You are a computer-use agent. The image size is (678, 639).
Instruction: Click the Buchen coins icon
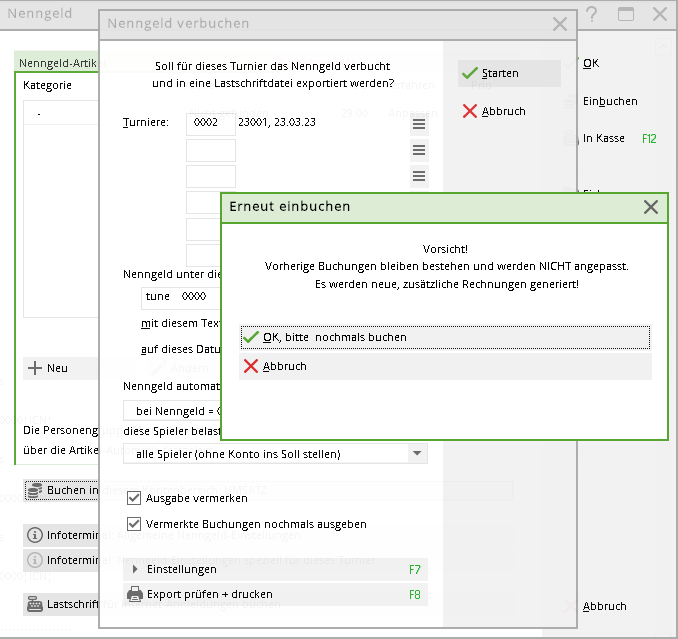click(x=34, y=491)
